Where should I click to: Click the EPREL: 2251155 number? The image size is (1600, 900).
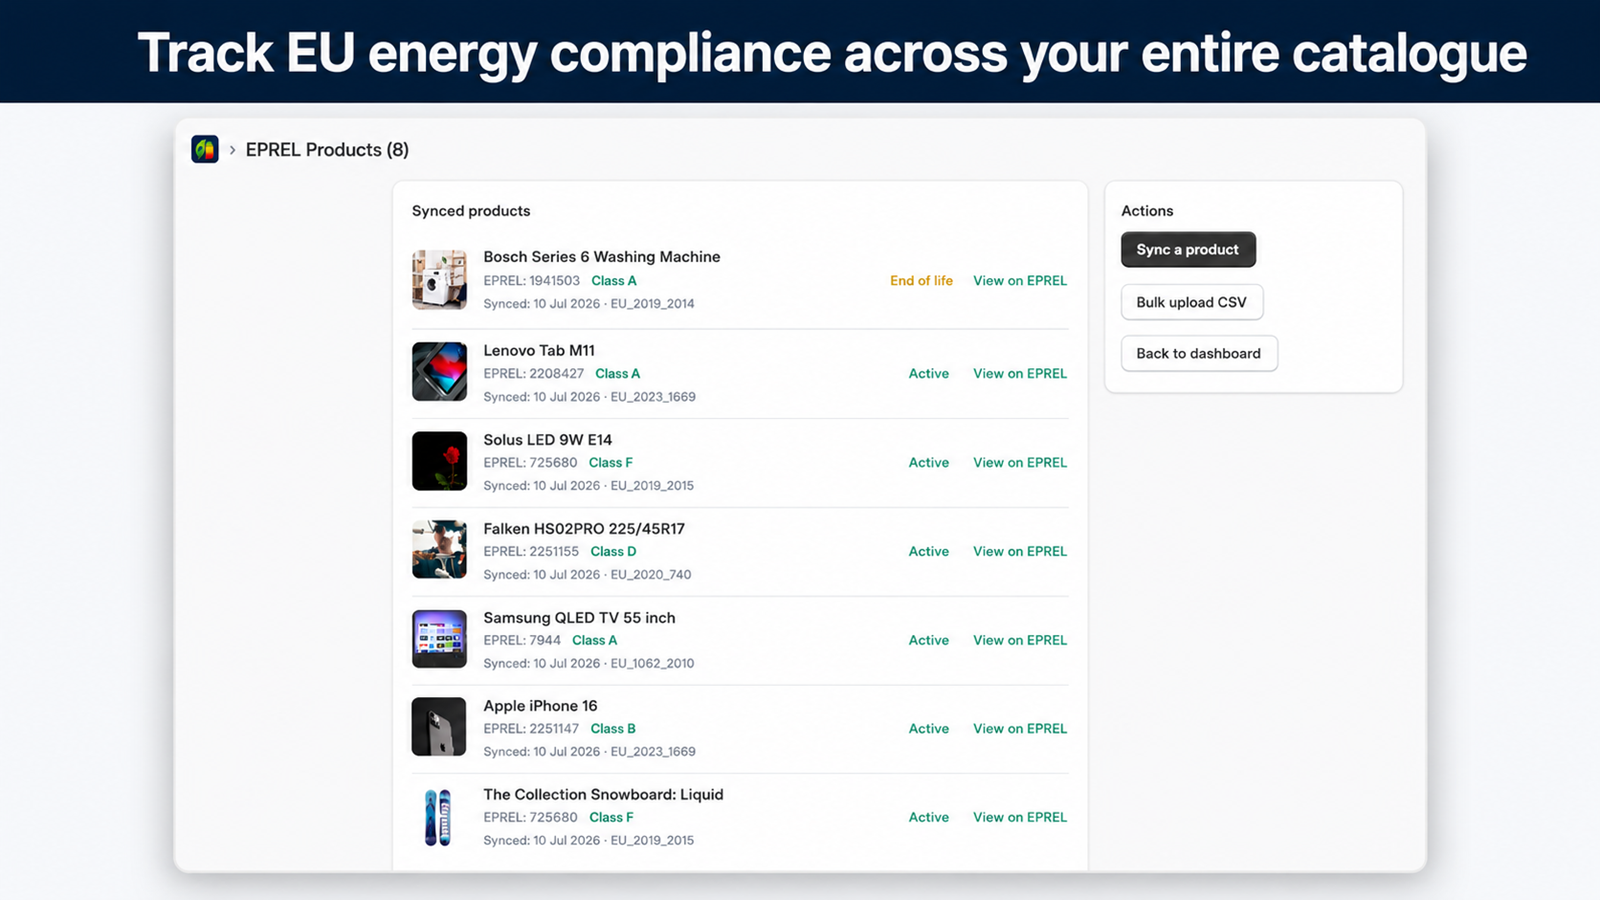tap(531, 552)
